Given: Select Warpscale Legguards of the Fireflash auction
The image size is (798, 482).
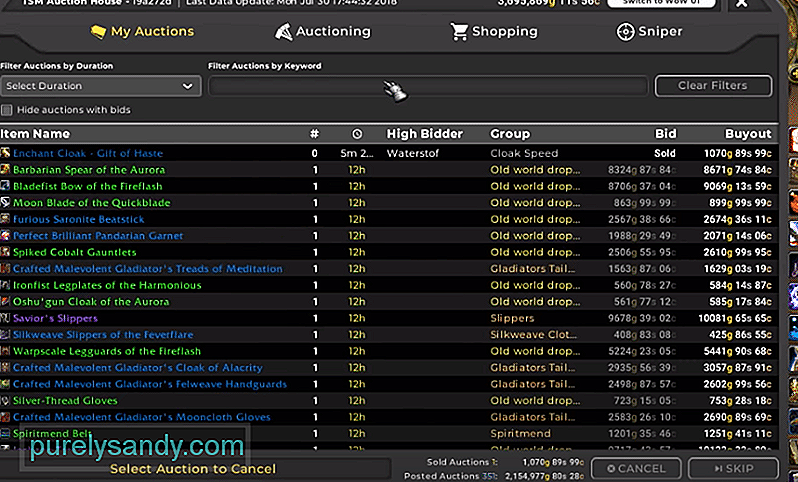Looking at the screenshot, I should pyautogui.click(x=389, y=351).
